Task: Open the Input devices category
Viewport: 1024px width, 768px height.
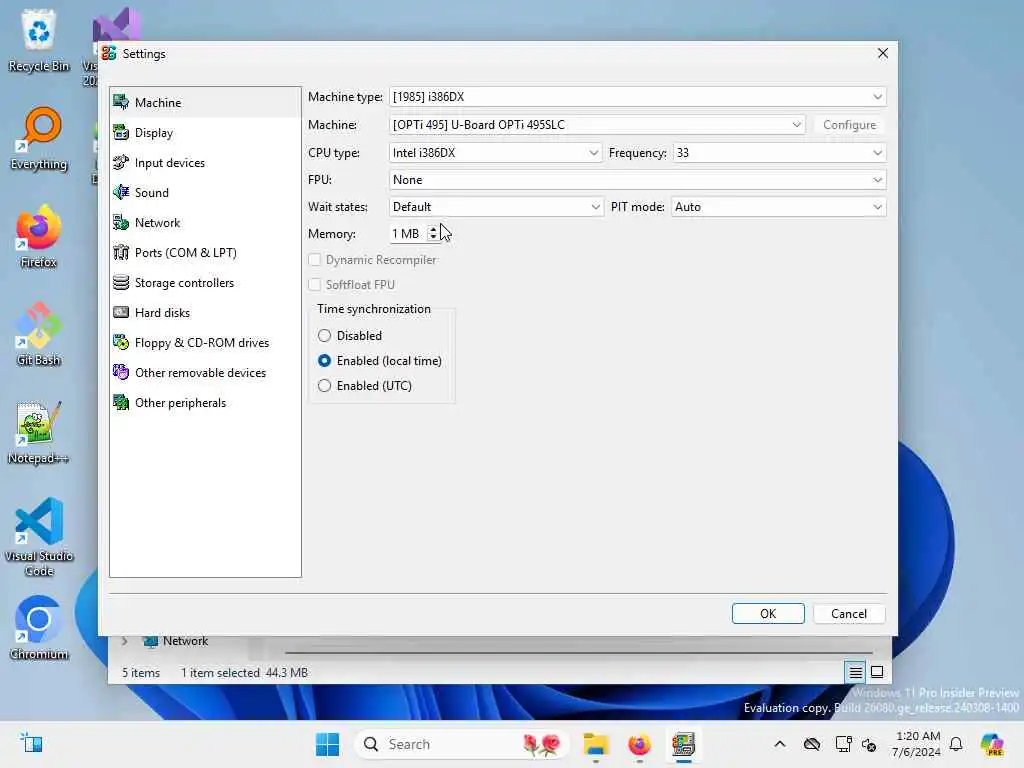Action: (205, 163)
